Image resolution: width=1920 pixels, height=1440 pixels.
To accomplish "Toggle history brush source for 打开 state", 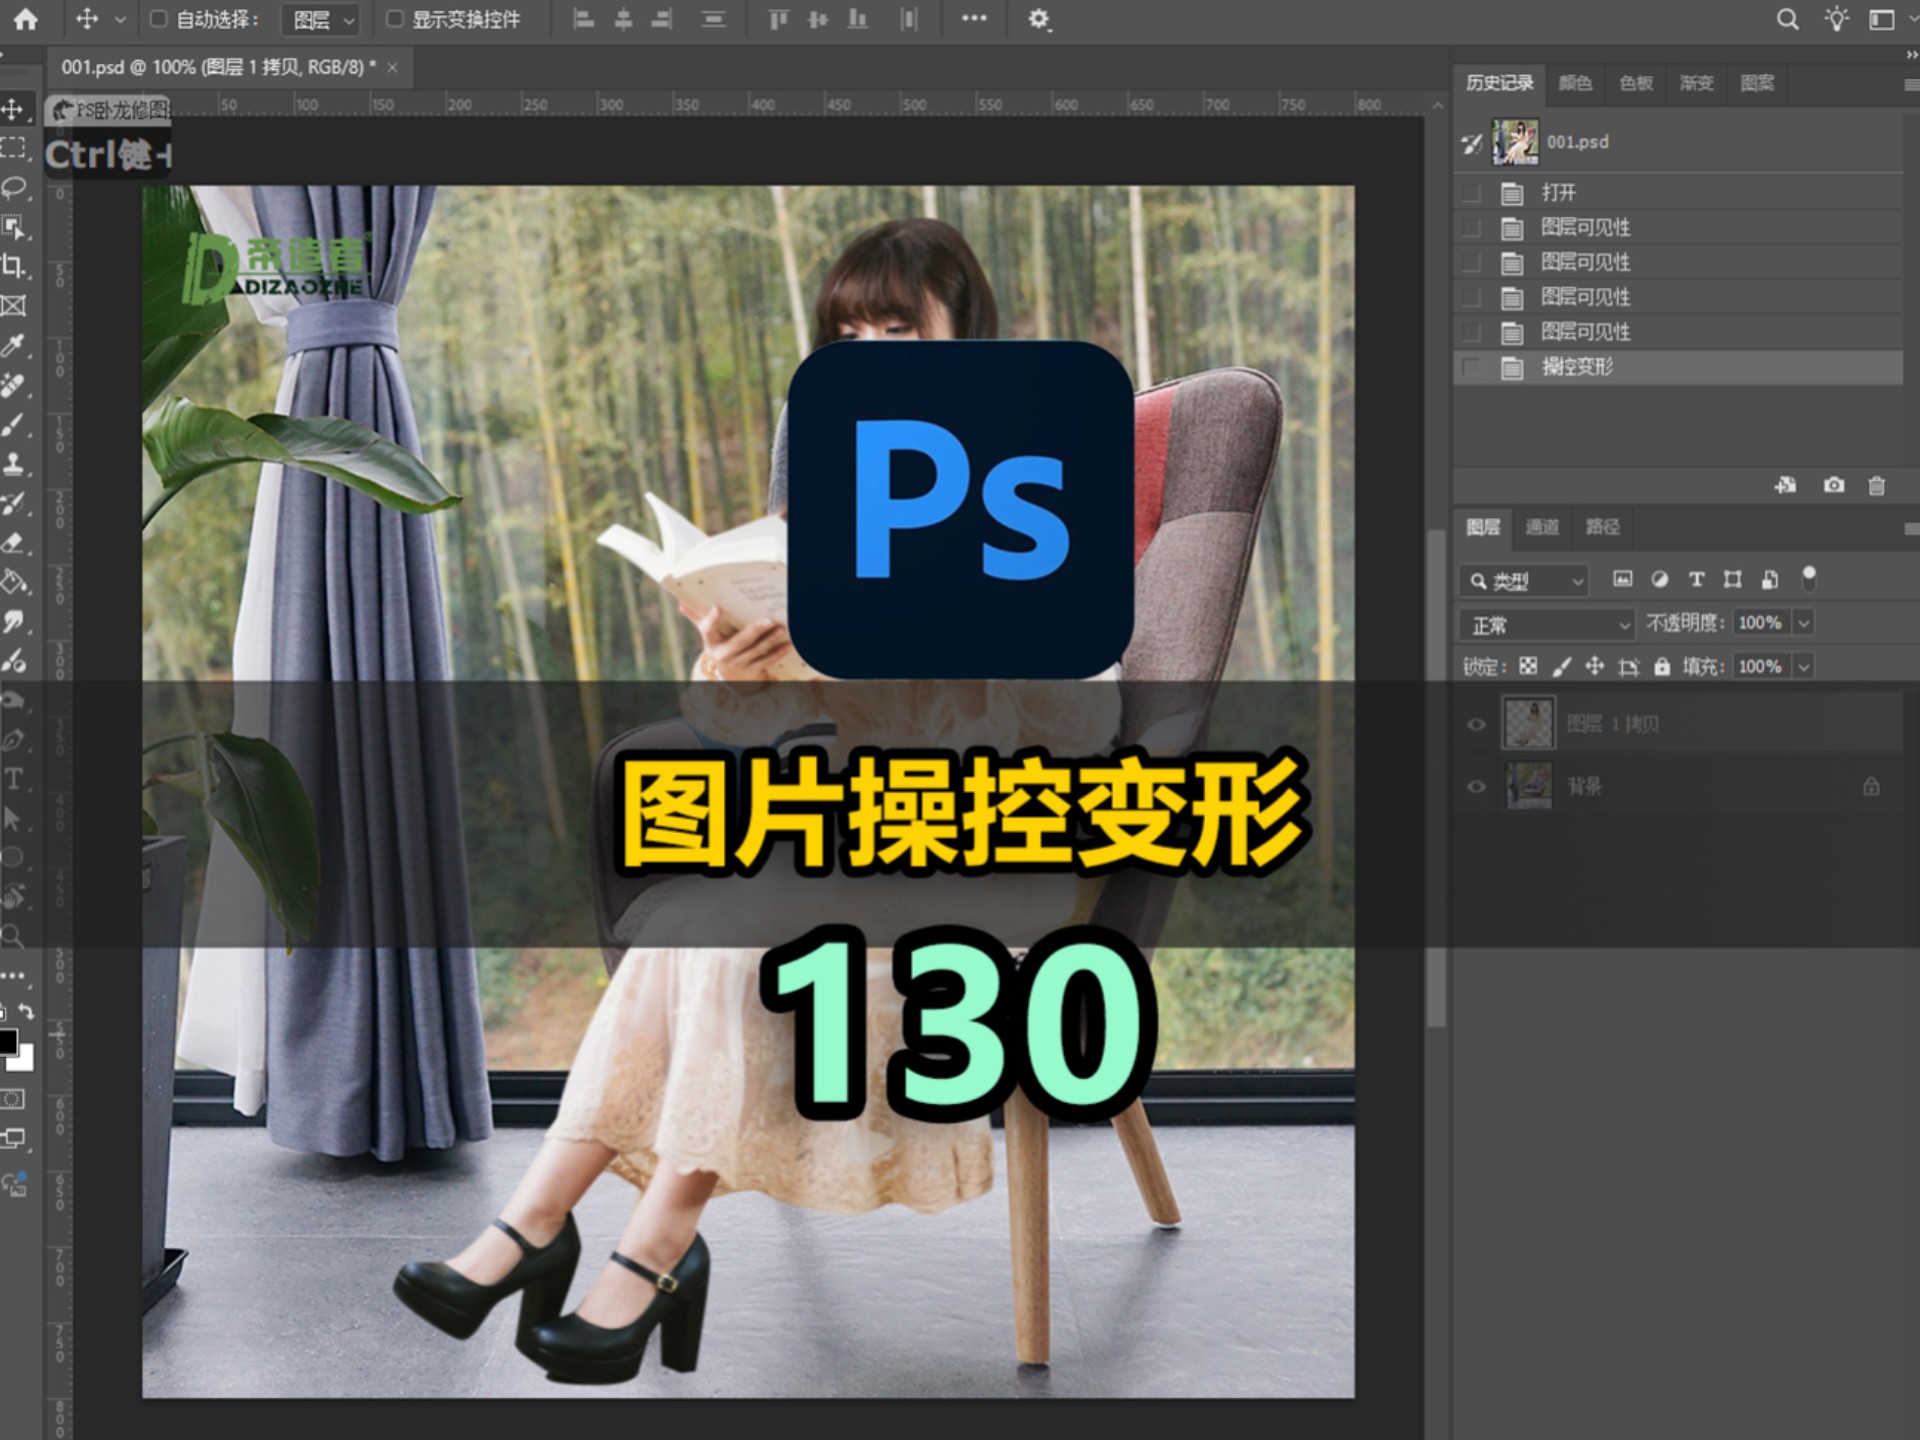I will (x=1471, y=192).
